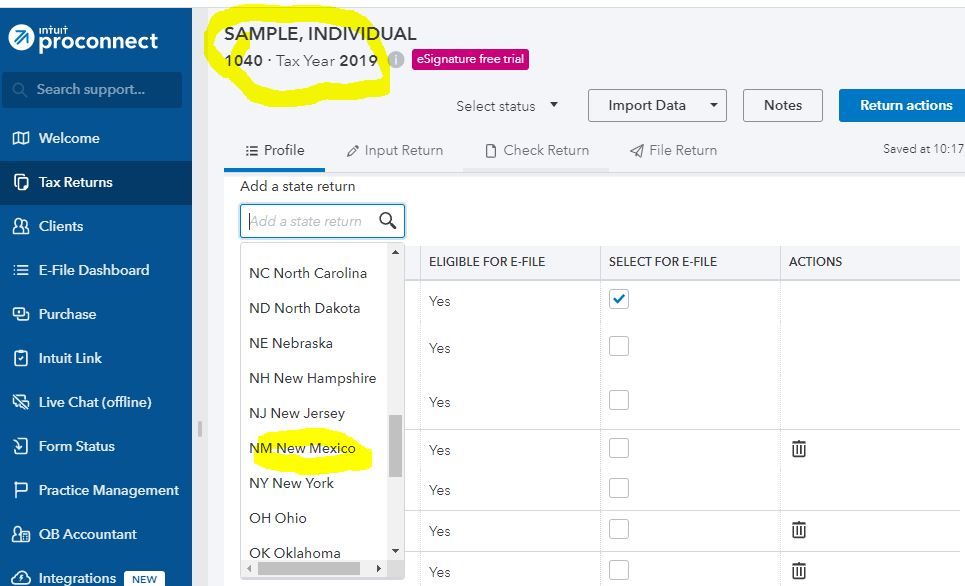Expand the Select status dropdown

[x=507, y=106]
